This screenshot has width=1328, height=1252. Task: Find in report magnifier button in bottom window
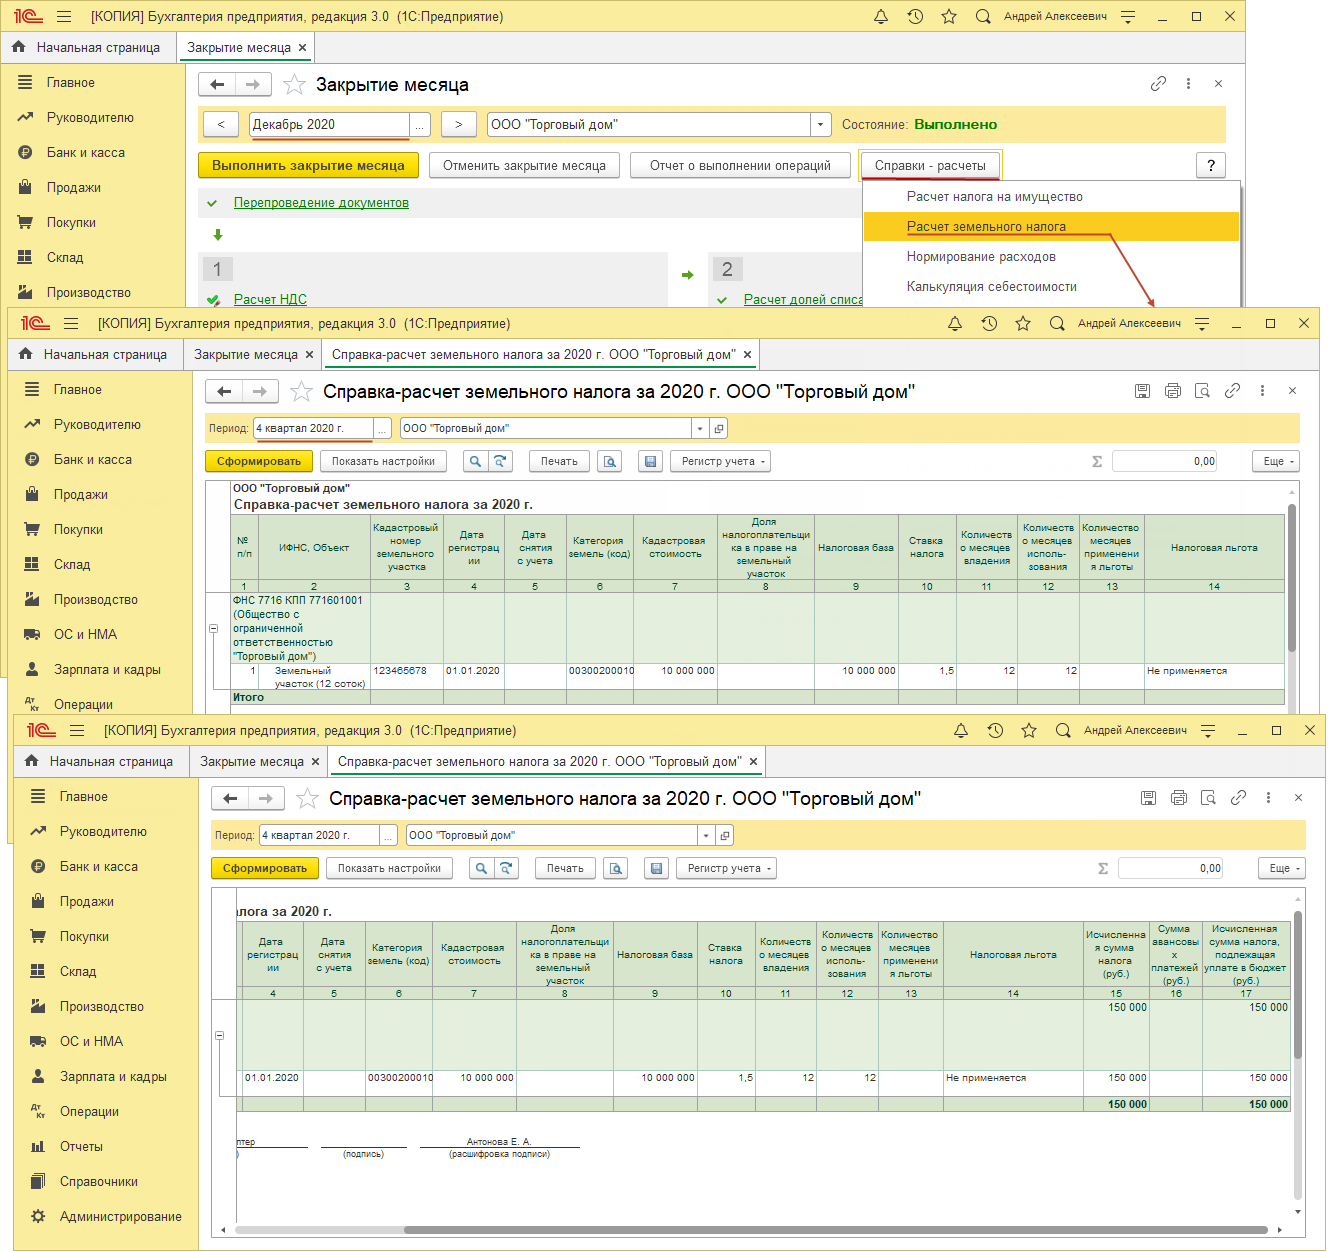pyautogui.click(x=481, y=868)
